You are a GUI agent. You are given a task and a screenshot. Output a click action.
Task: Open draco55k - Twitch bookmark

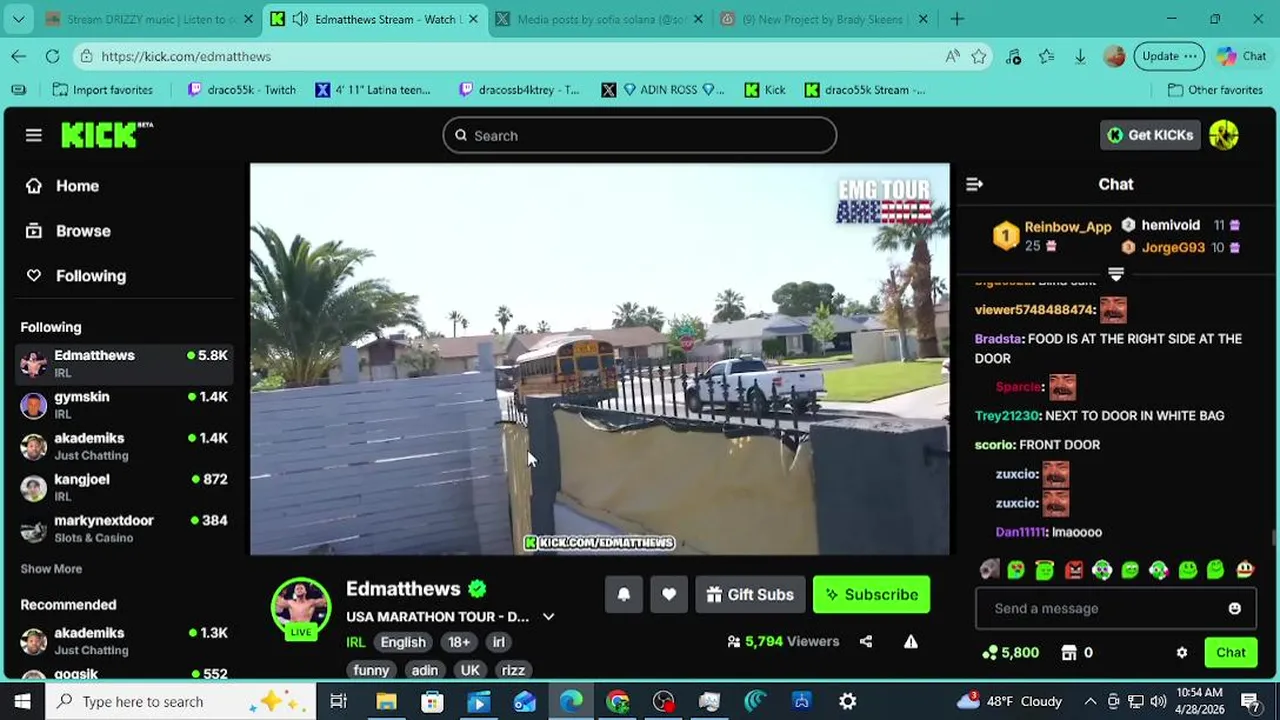(x=241, y=90)
